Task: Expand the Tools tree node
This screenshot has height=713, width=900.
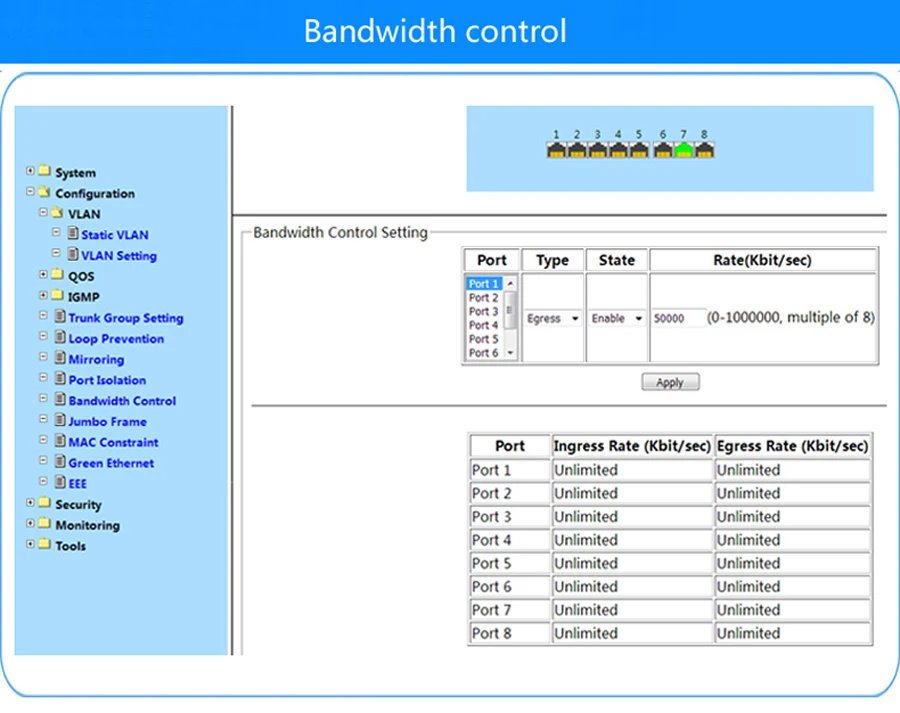Action: pos(30,544)
